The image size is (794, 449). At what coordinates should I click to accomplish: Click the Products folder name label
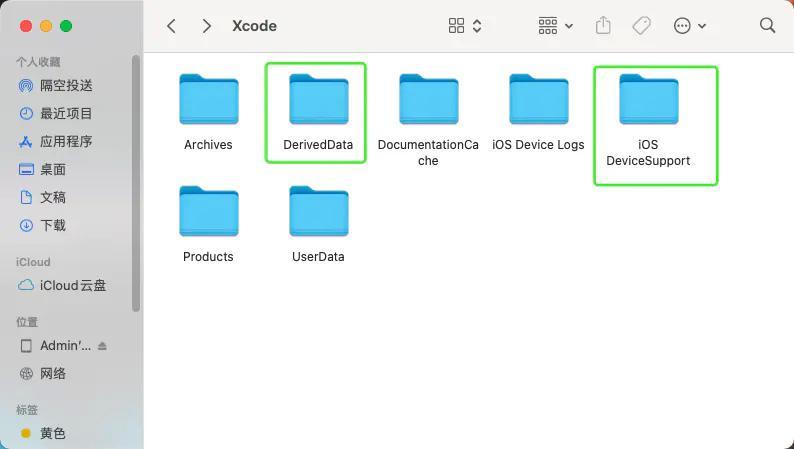click(x=208, y=257)
